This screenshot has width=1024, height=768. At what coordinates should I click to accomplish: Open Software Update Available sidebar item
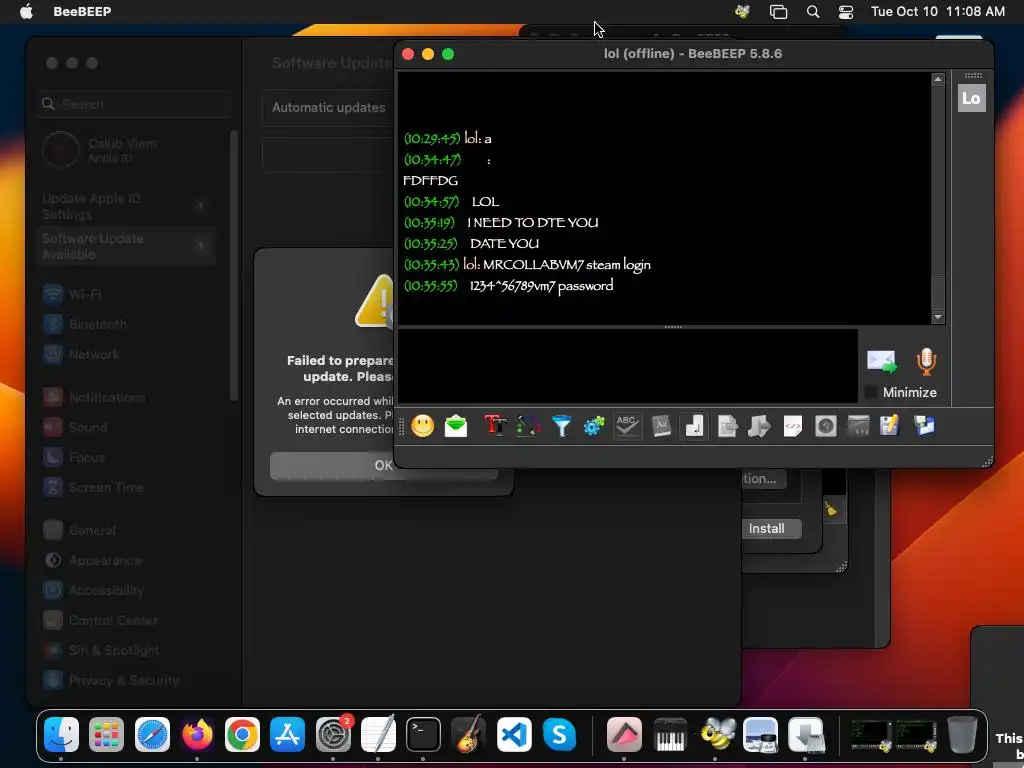[127, 246]
